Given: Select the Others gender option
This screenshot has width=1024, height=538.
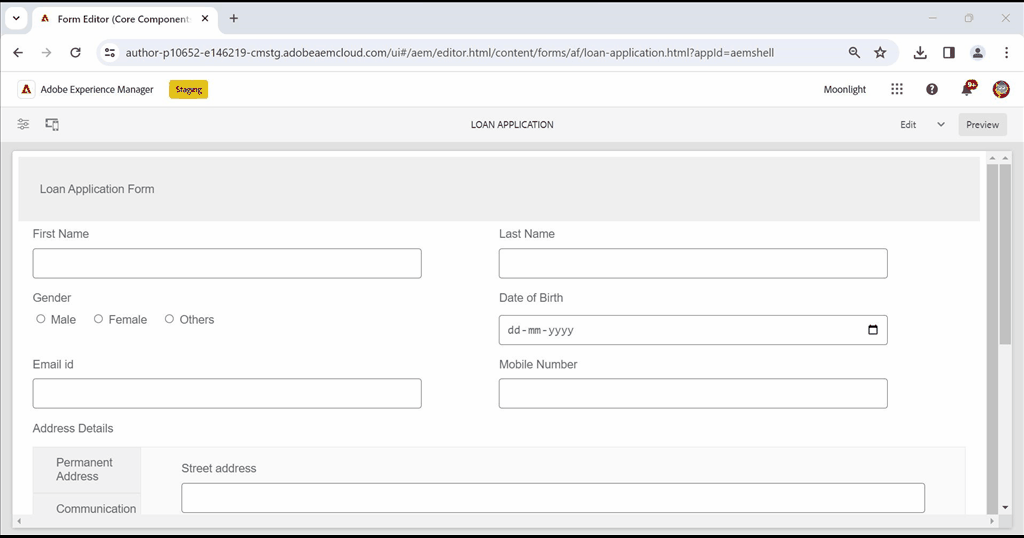Looking at the screenshot, I should (x=170, y=319).
